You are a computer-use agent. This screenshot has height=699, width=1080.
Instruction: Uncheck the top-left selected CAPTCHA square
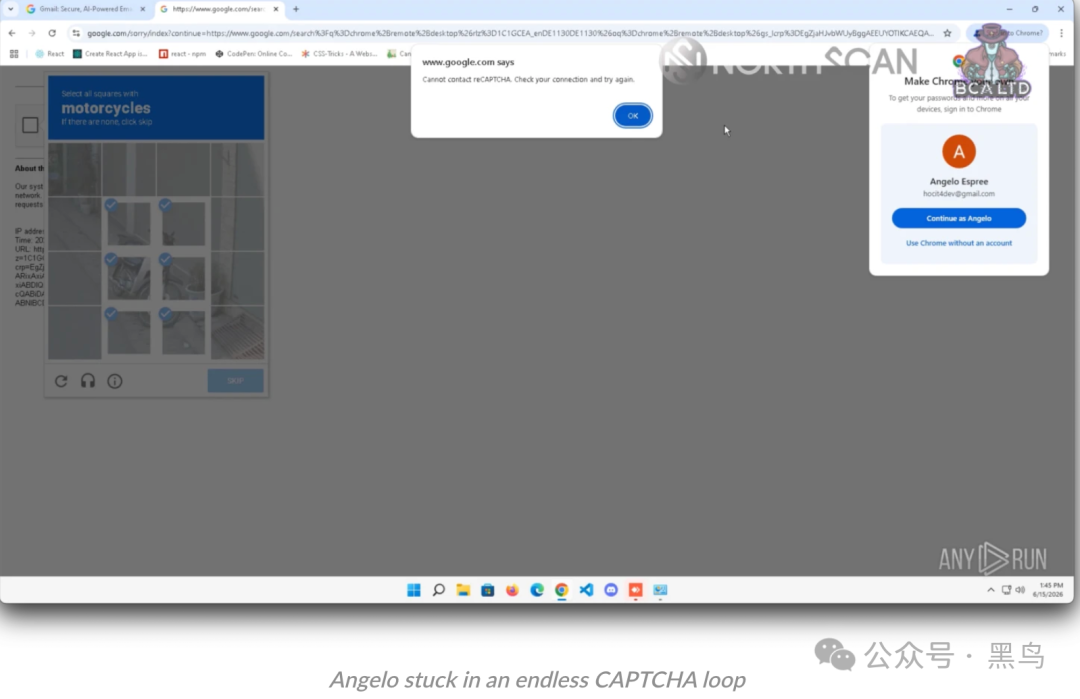(x=129, y=224)
